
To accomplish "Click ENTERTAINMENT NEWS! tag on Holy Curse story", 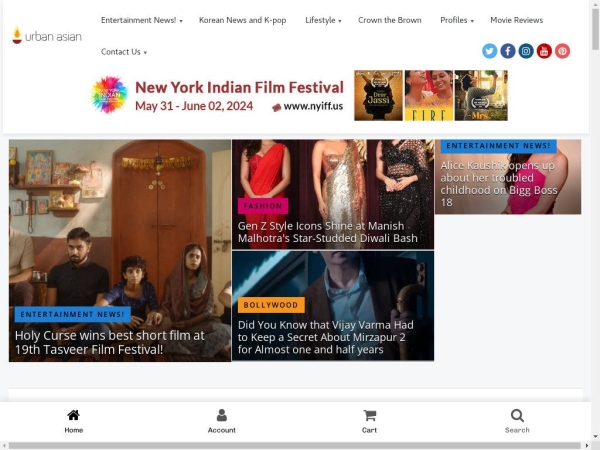I will (x=72, y=314).
